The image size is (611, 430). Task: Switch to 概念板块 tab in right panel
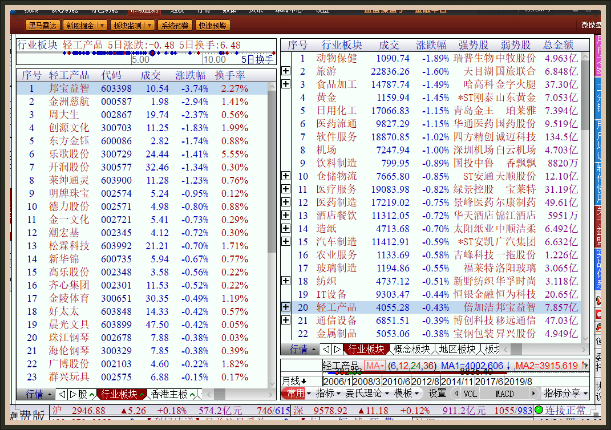(x=412, y=349)
